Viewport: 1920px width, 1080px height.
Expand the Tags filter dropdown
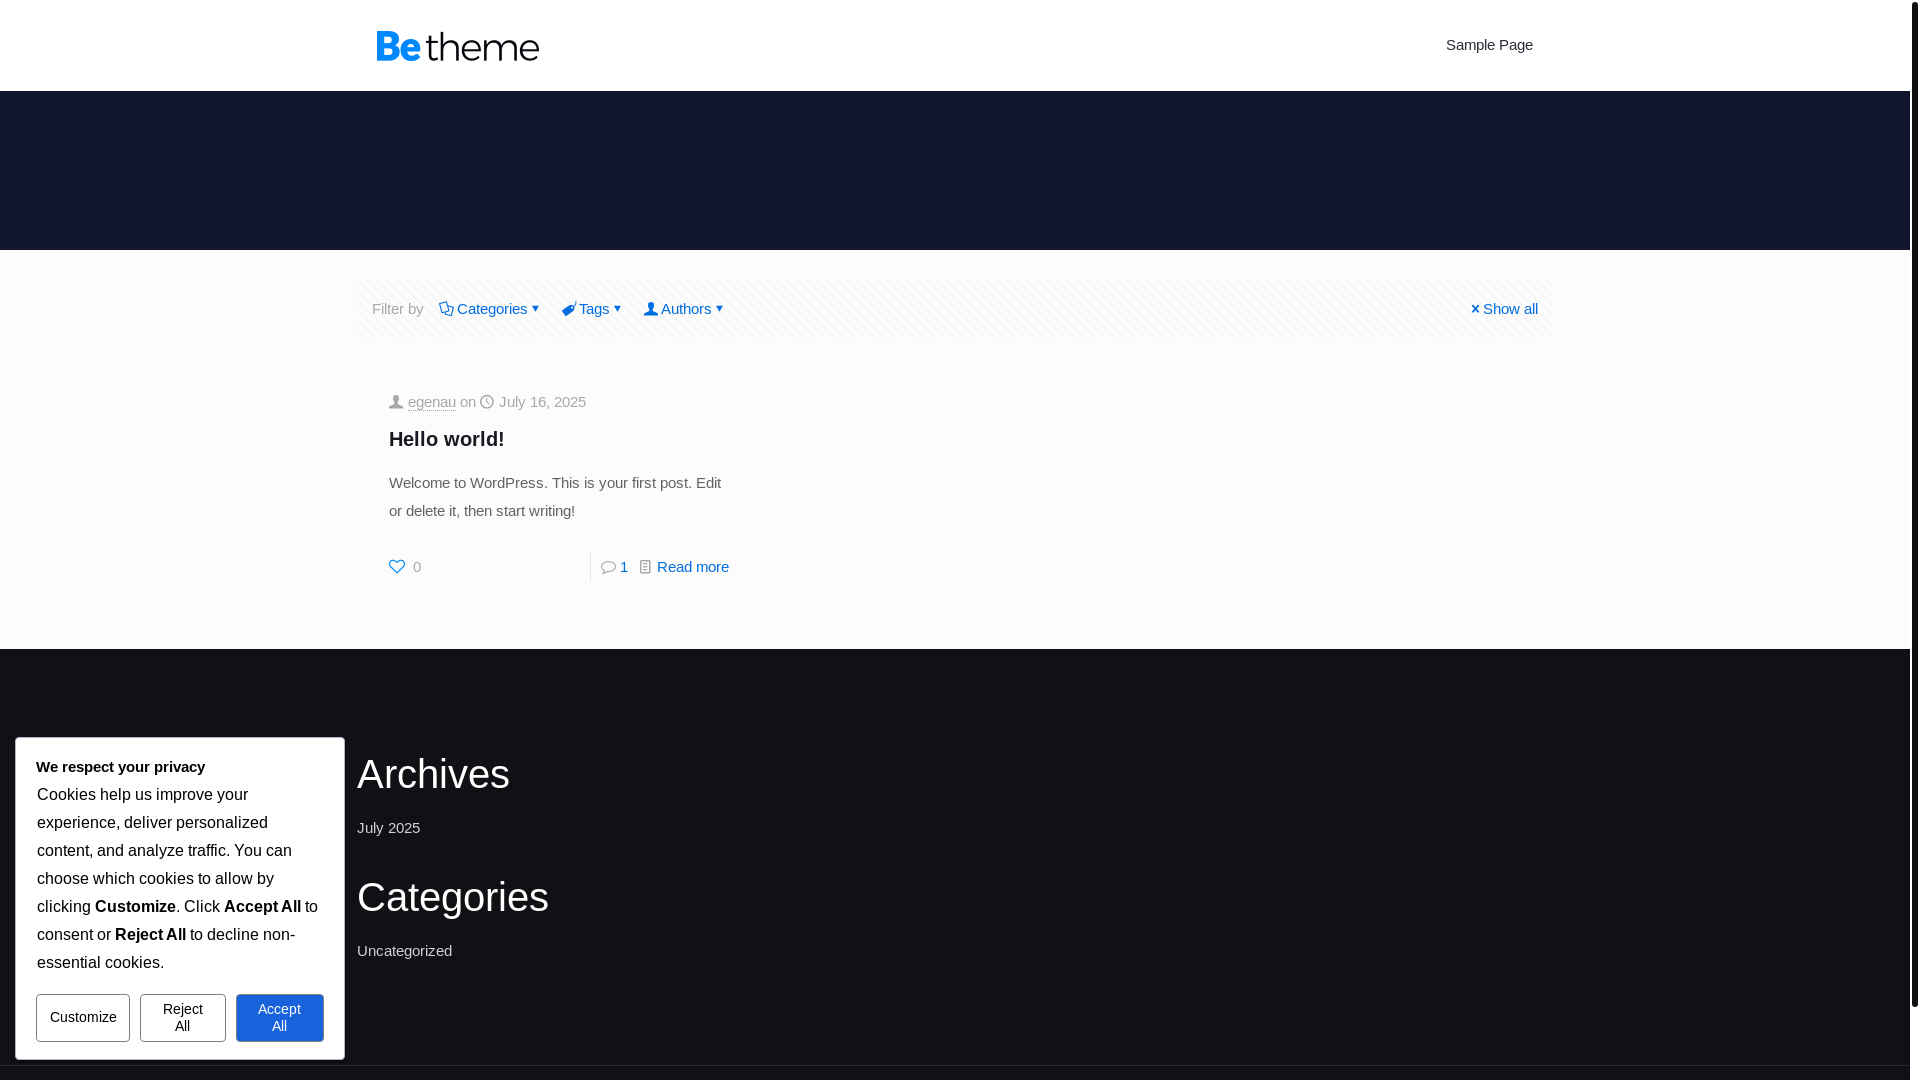click(x=592, y=309)
